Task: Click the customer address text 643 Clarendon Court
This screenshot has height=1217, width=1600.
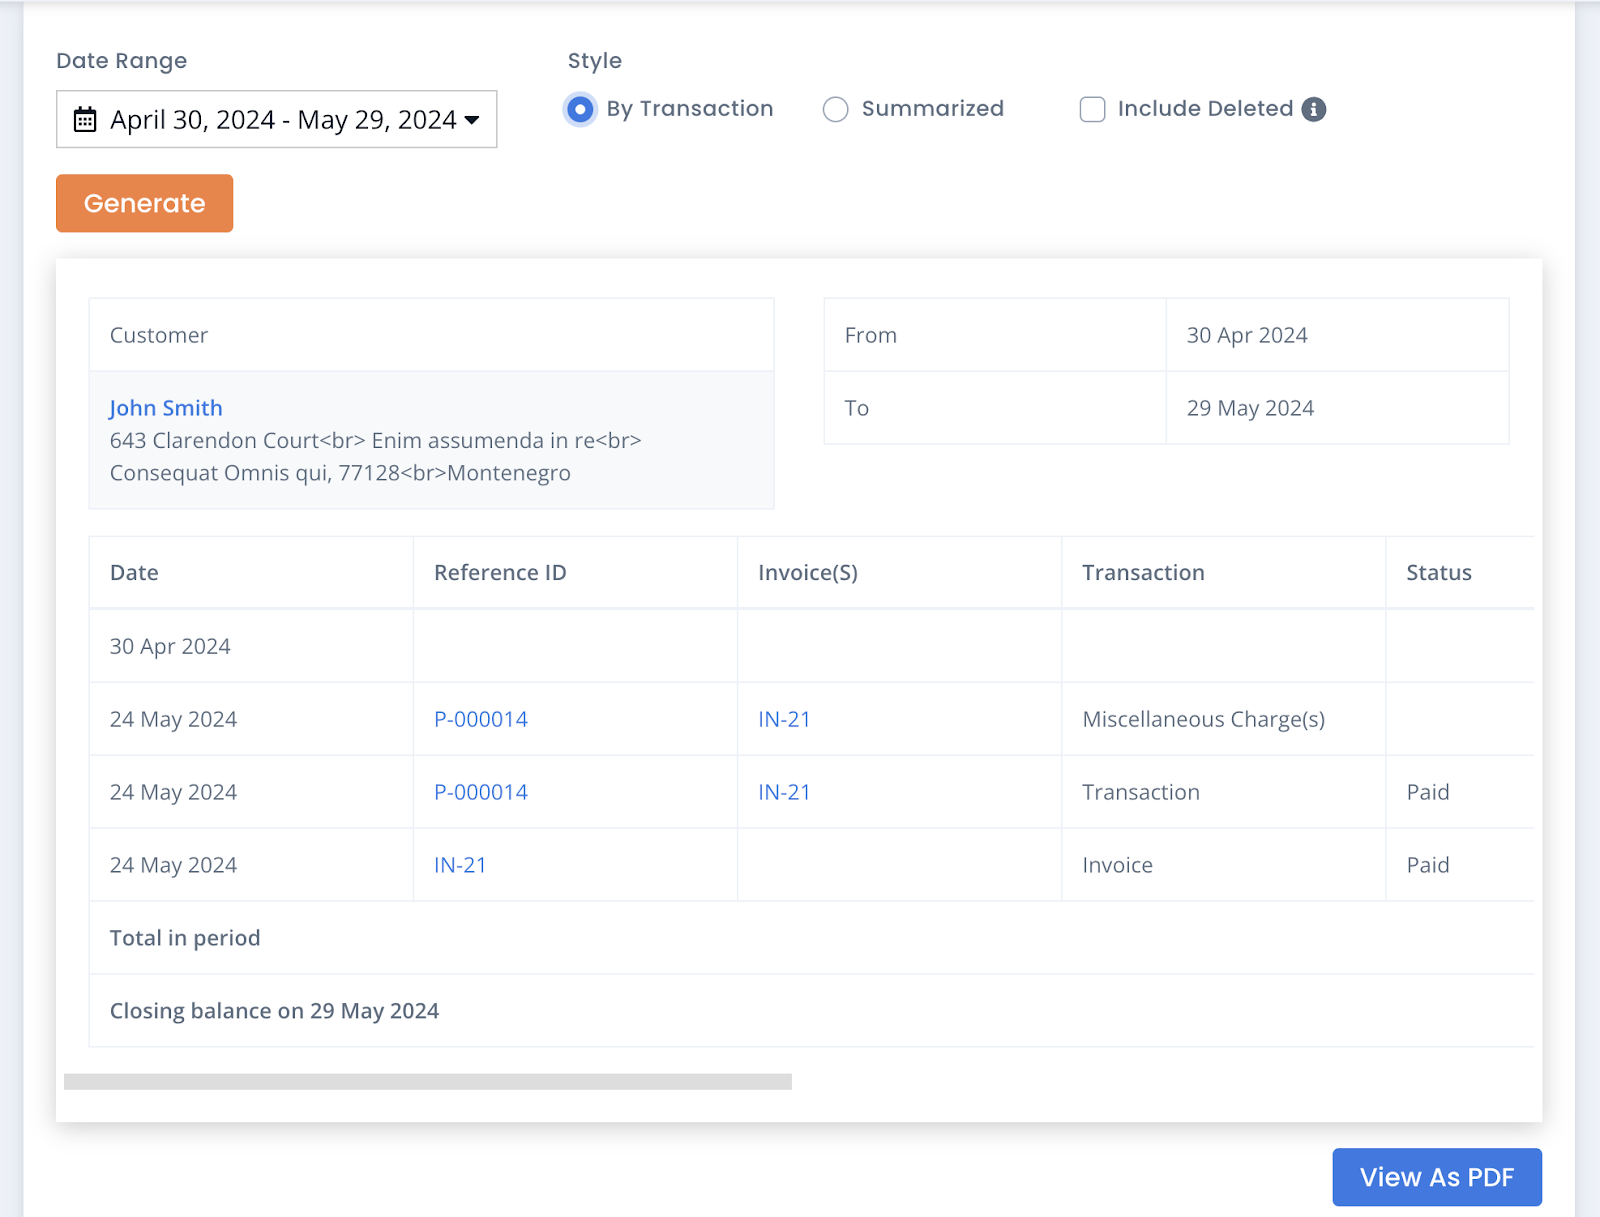Action: pos(214,441)
